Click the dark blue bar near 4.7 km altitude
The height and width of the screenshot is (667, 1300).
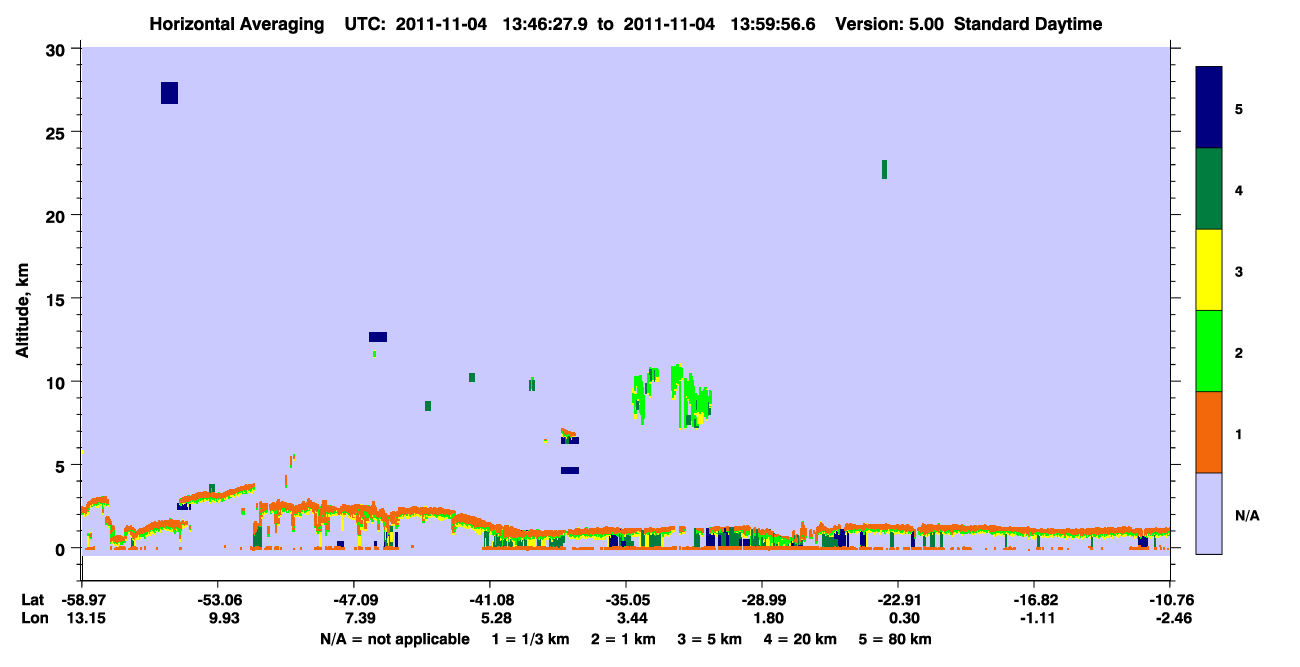(x=570, y=470)
